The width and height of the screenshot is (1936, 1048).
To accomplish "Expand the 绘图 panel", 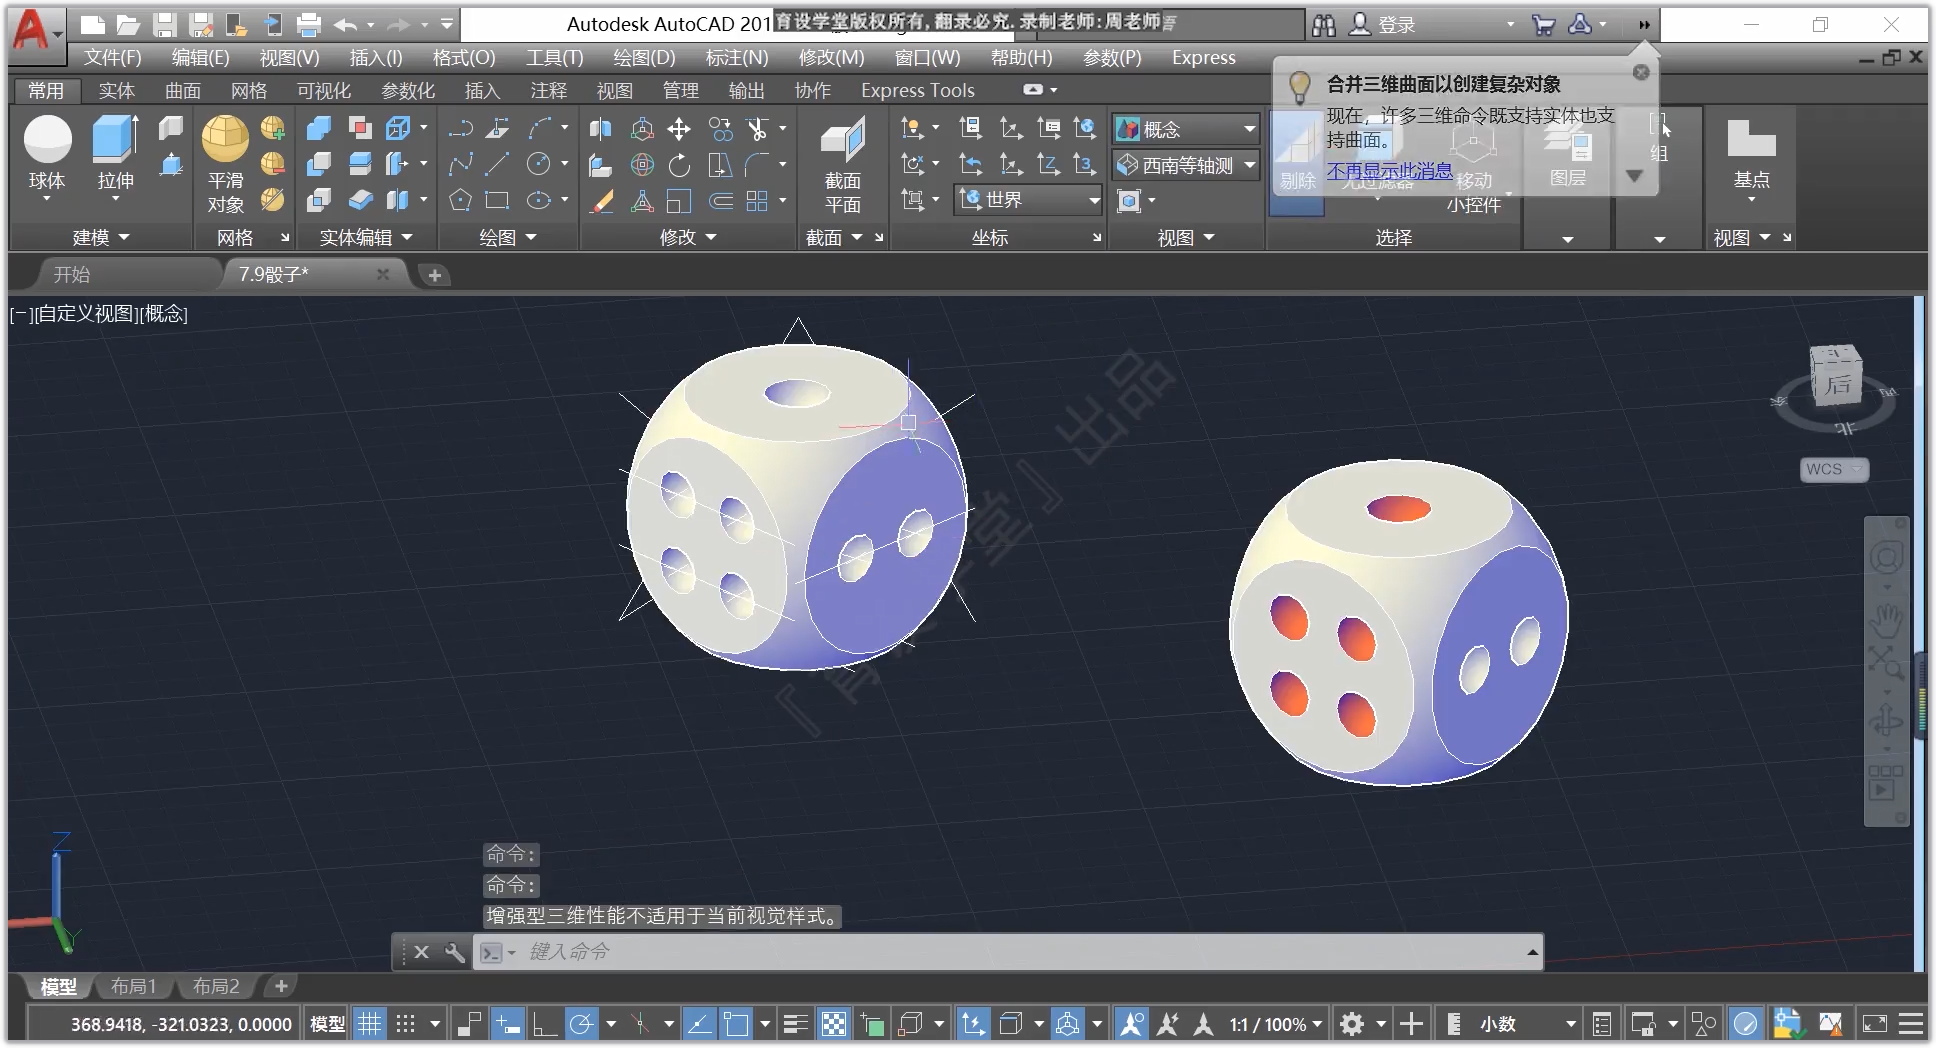I will 508,237.
